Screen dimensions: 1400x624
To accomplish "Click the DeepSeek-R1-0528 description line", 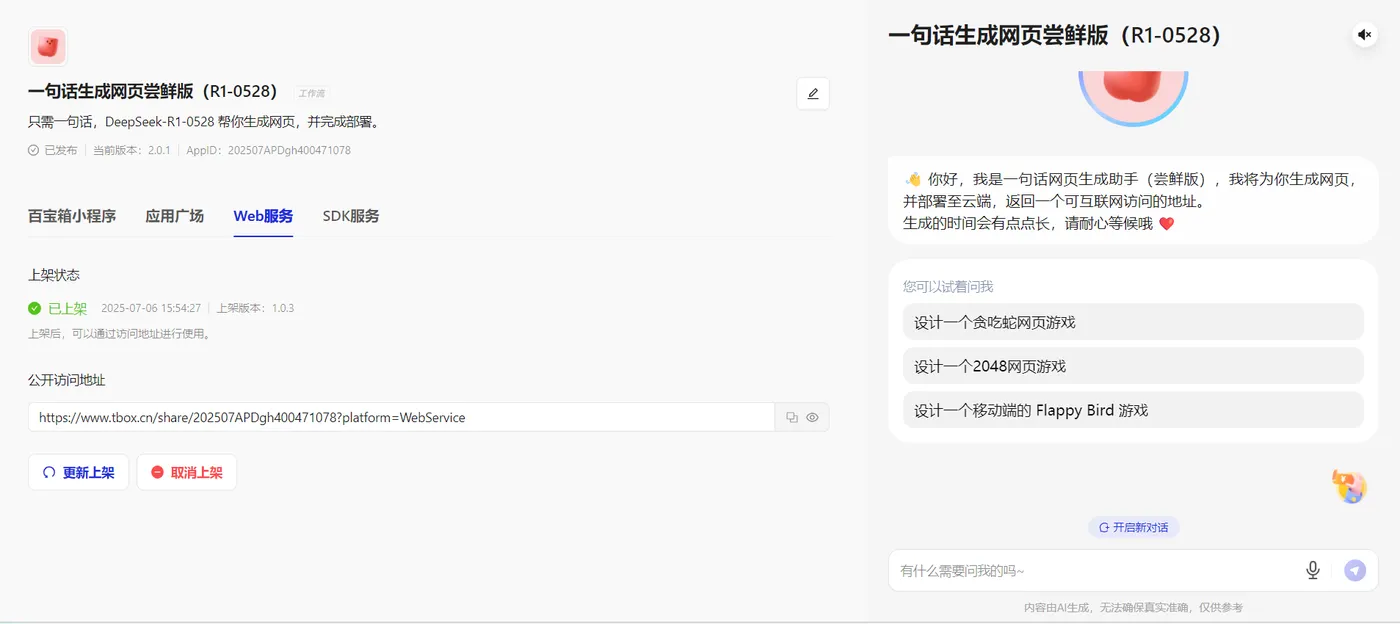I will point(205,122).
